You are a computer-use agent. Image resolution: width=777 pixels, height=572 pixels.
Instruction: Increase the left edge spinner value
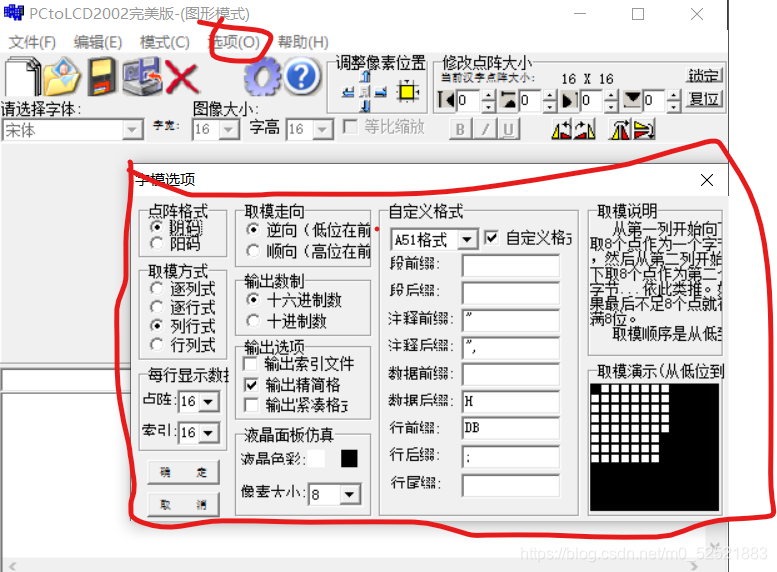coord(488,95)
